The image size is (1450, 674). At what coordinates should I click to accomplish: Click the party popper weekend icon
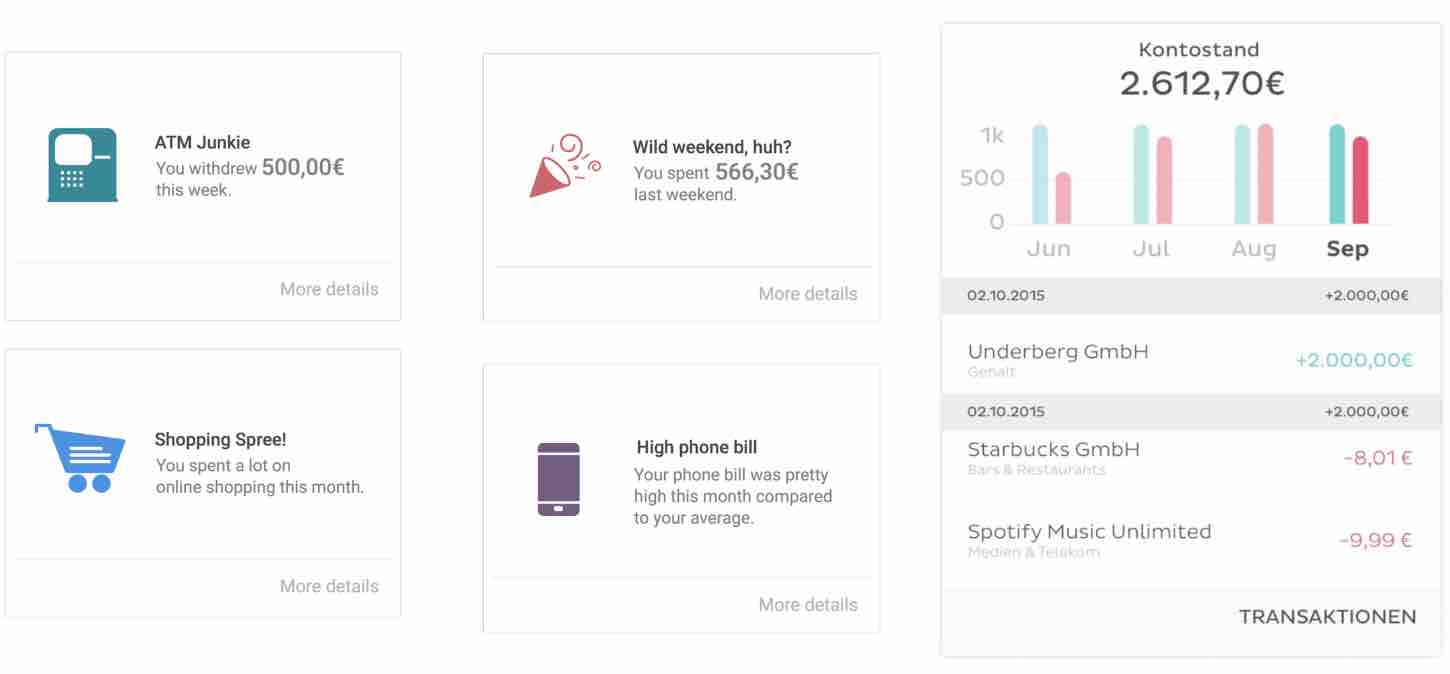[564, 165]
